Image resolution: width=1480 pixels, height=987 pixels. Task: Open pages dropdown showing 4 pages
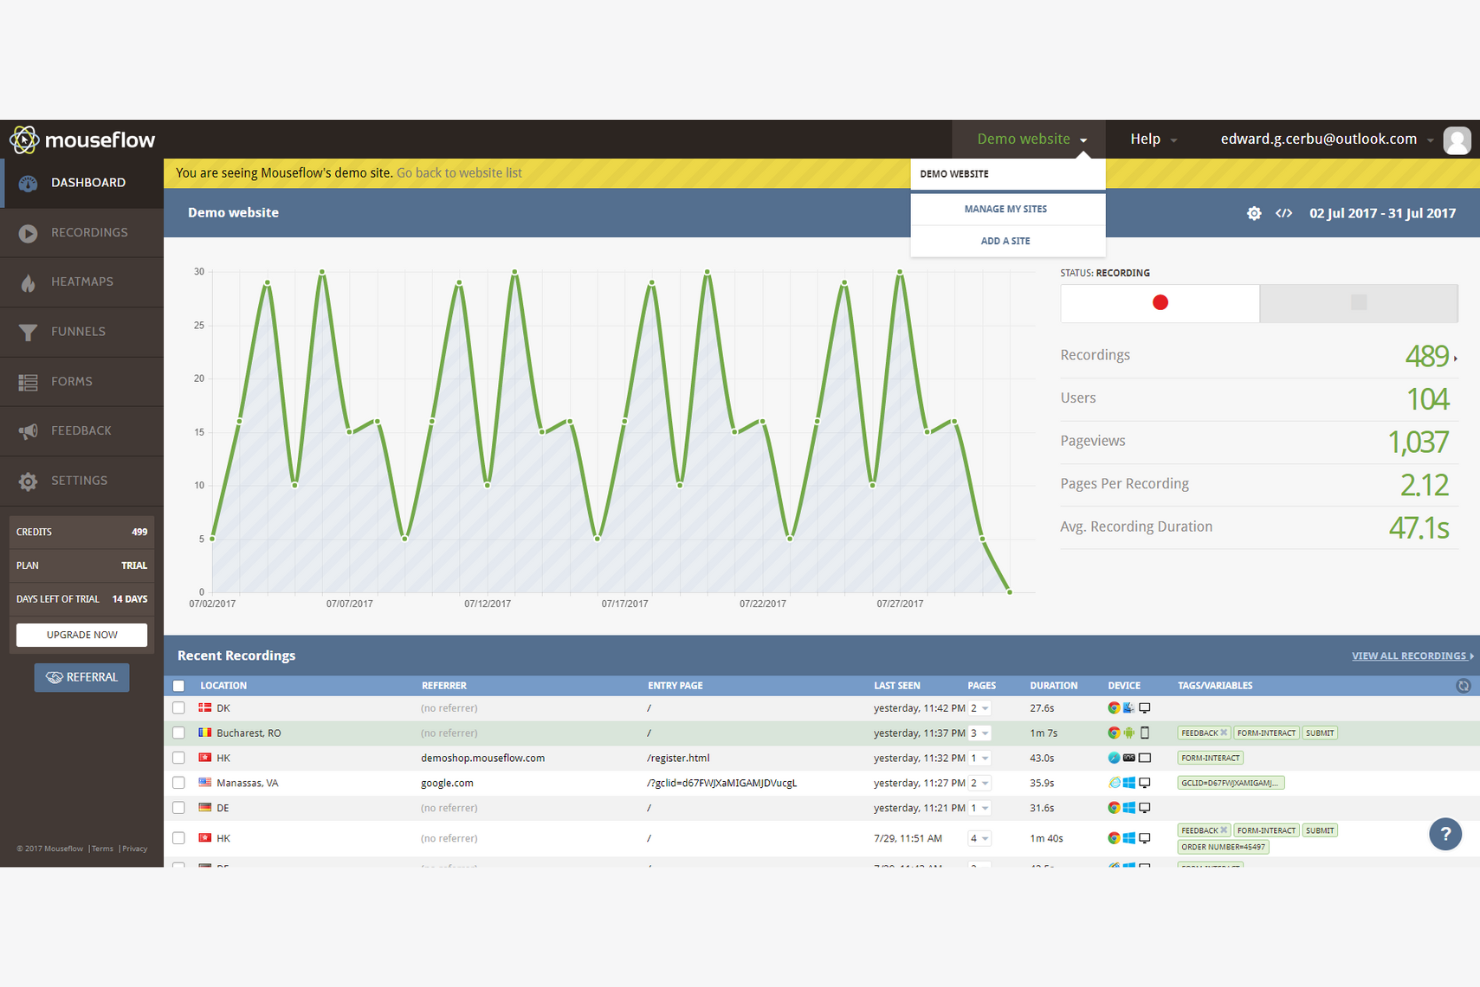pos(979,838)
